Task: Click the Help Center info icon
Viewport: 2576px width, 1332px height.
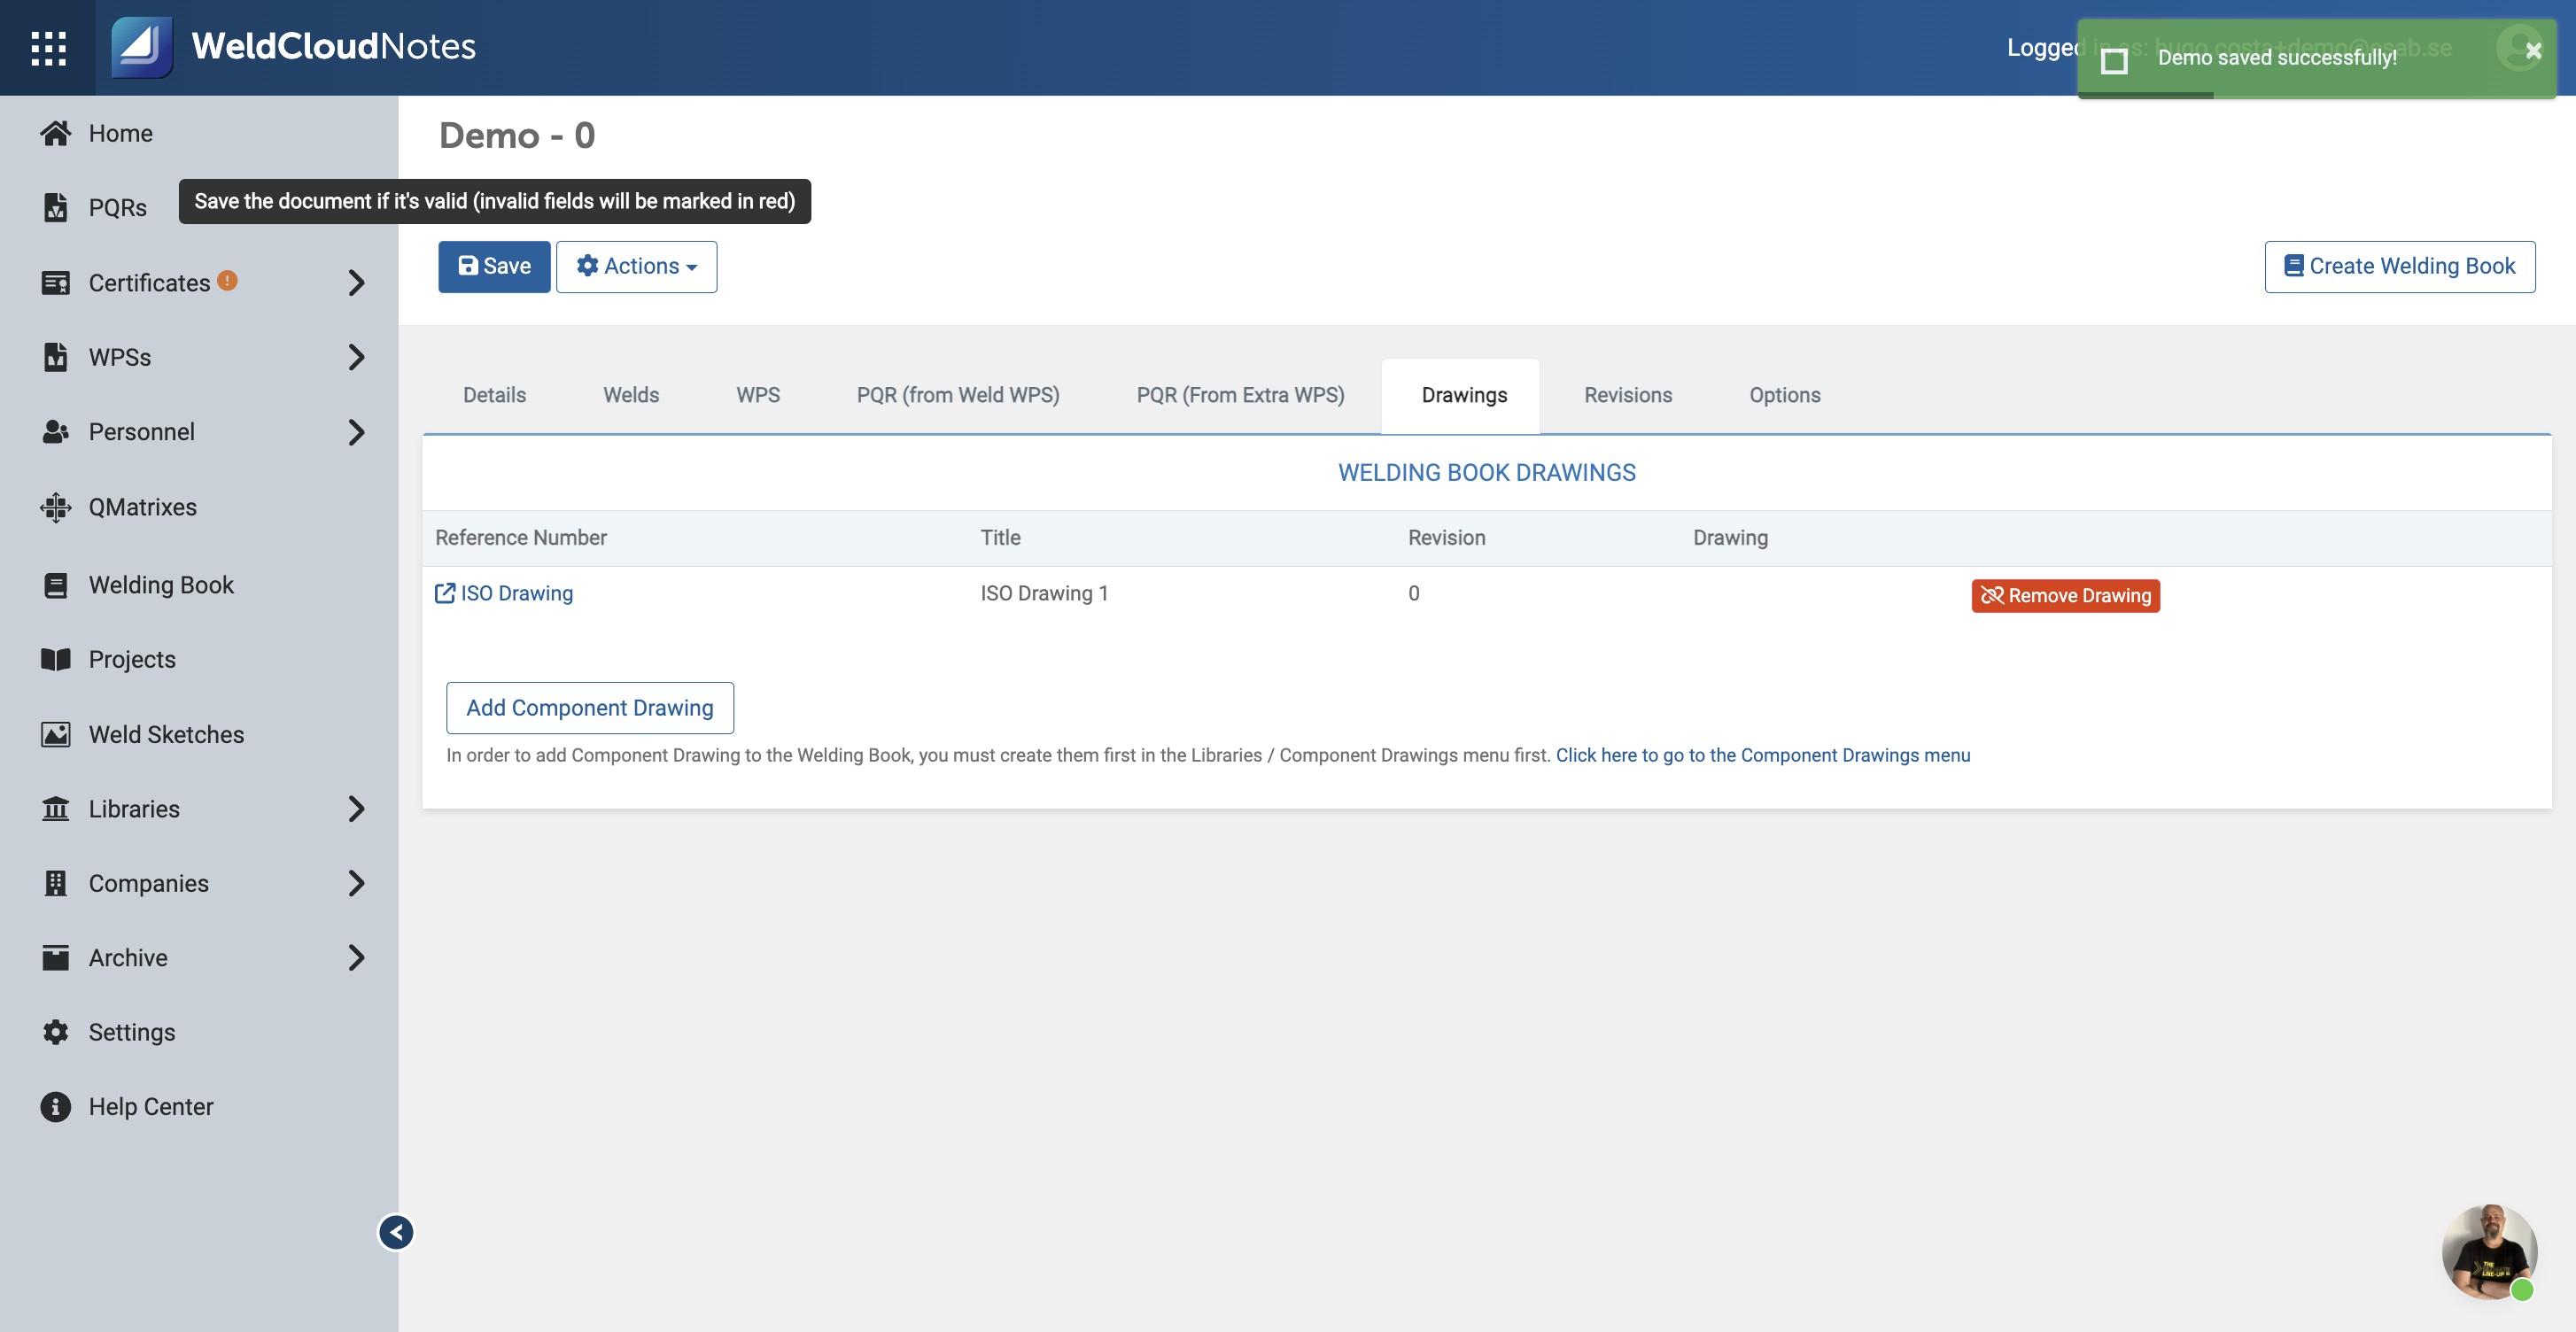Action: coord(56,1106)
